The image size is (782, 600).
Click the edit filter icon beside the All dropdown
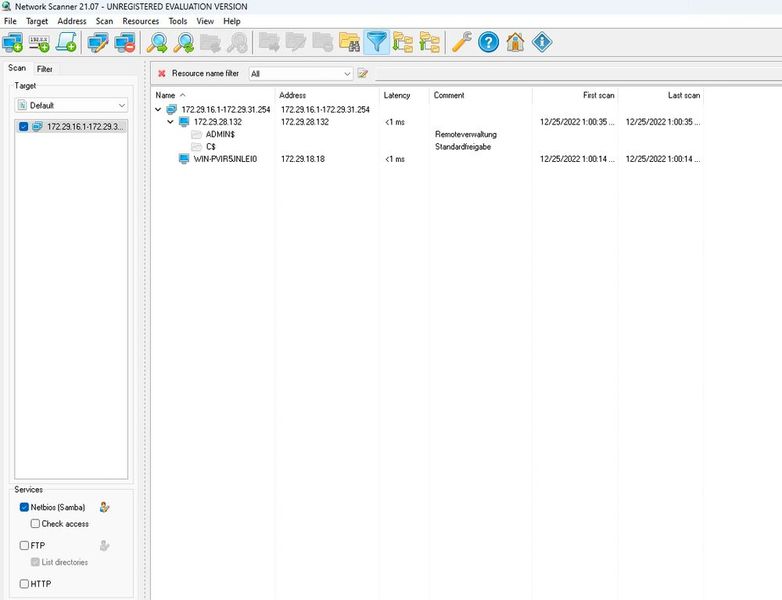pos(363,74)
